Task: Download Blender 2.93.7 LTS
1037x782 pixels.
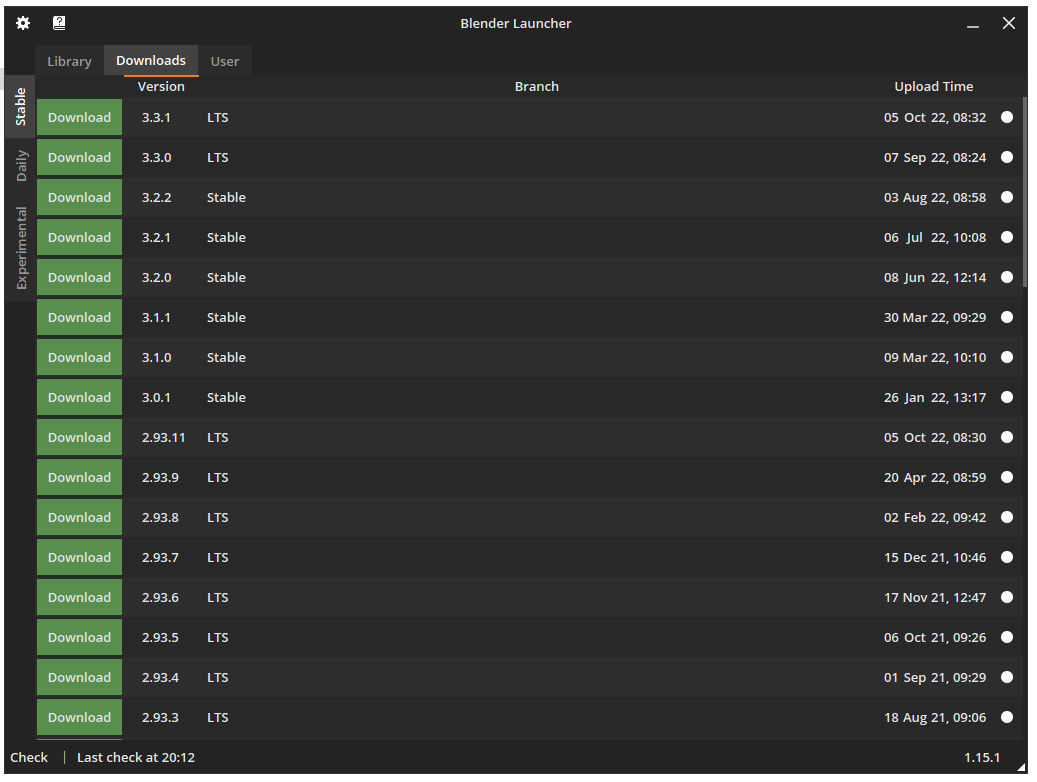Action: [x=79, y=558]
